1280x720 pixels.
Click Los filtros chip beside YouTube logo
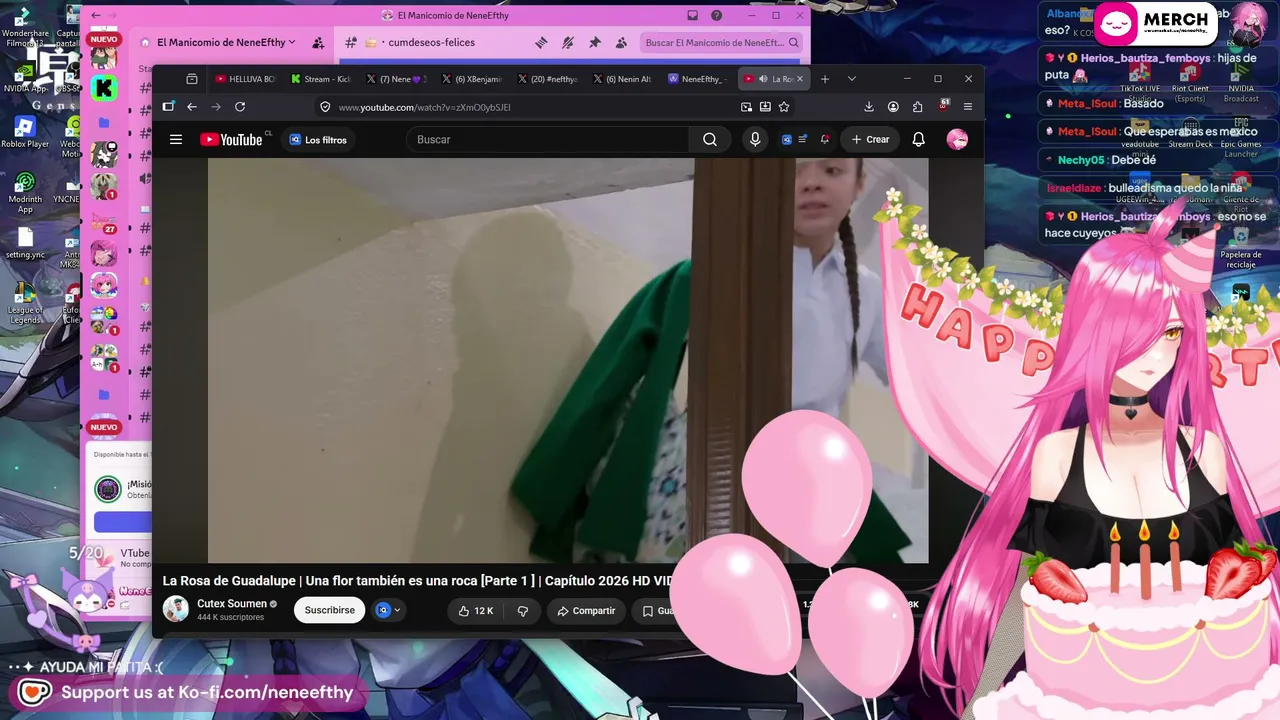click(318, 140)
